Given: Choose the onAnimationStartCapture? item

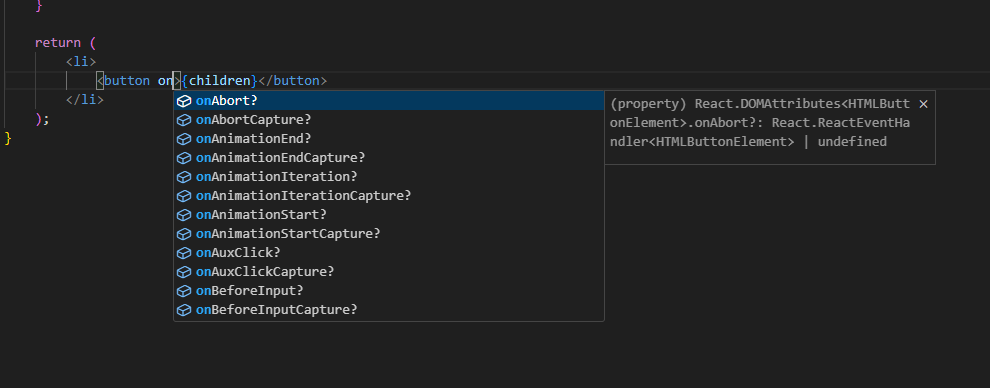Looking at the screenshot, I should [389, 233].
